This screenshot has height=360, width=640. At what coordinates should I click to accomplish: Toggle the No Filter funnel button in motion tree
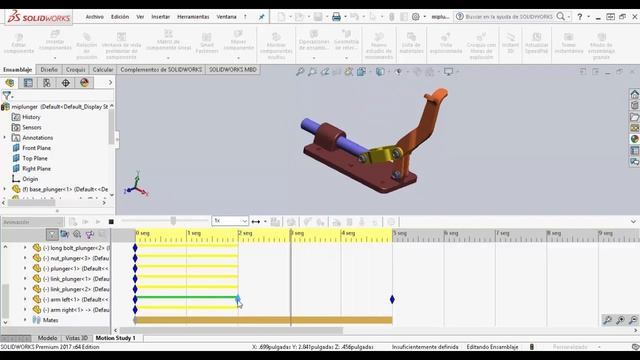click(x=52, y=234)
